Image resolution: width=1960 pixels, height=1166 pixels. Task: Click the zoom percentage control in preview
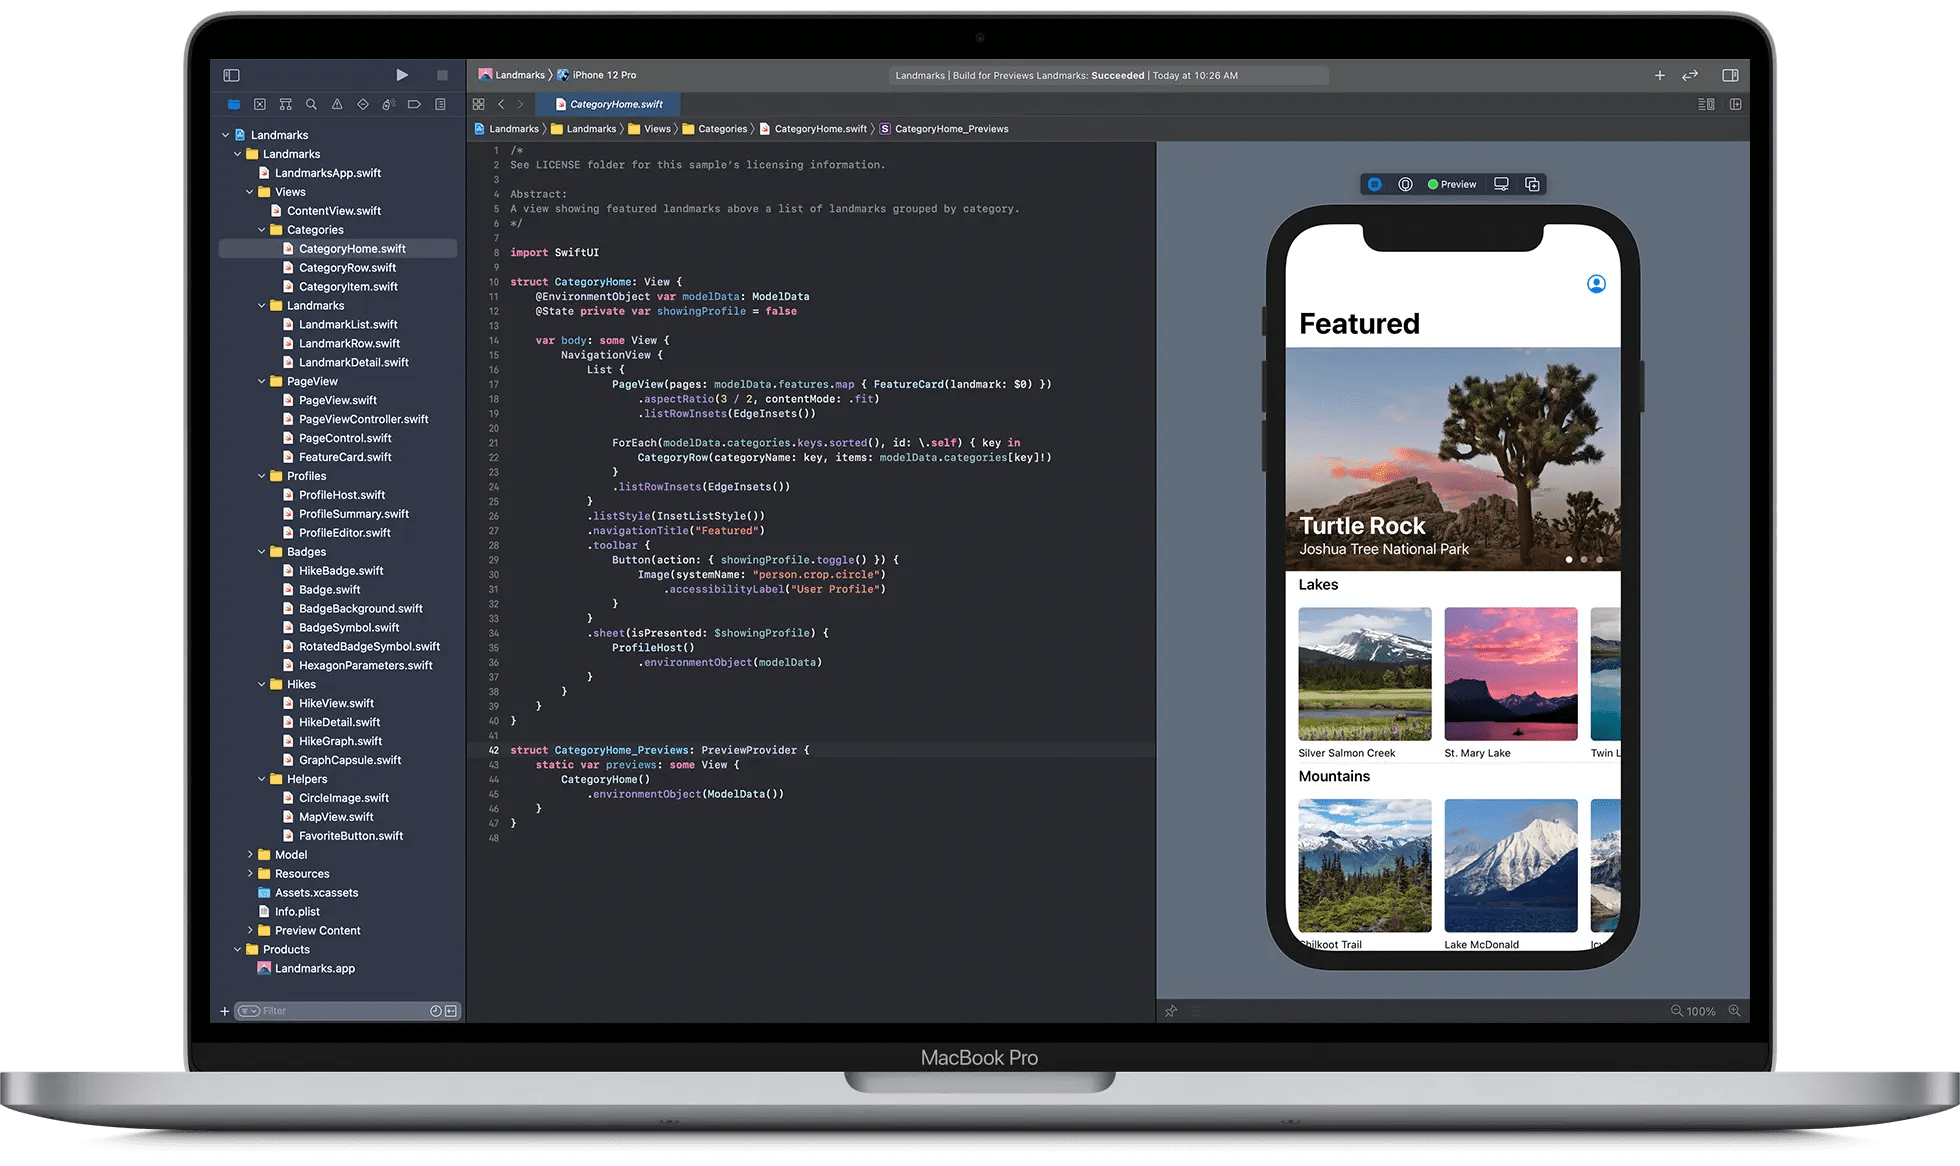[1700, 1012]
